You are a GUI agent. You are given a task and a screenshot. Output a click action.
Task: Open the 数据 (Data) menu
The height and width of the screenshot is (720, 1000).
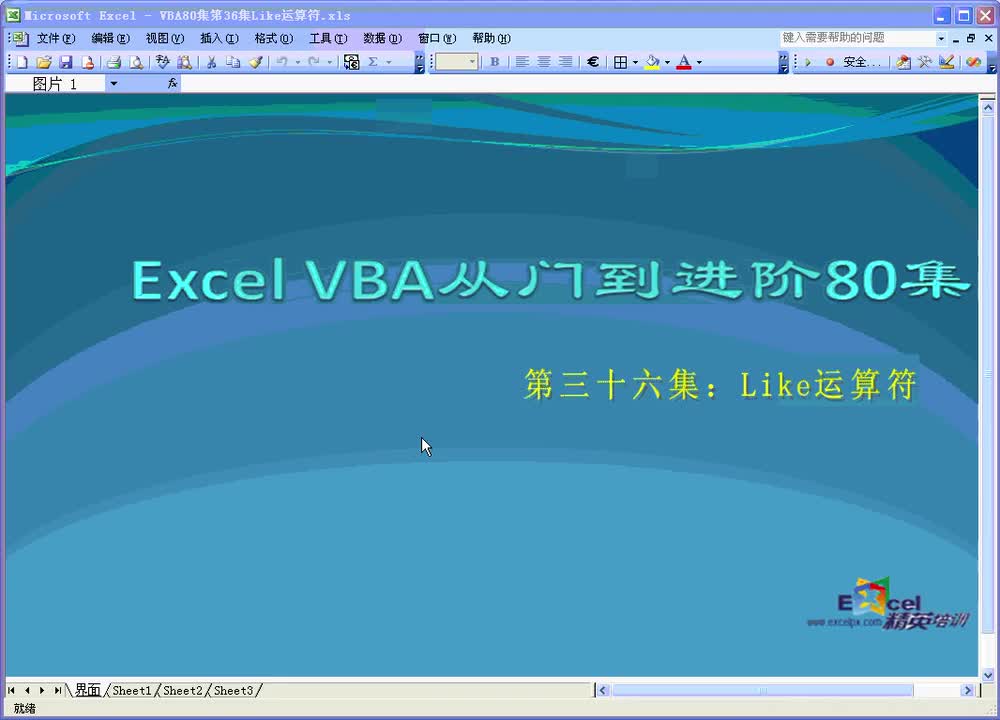coord(382,38)
